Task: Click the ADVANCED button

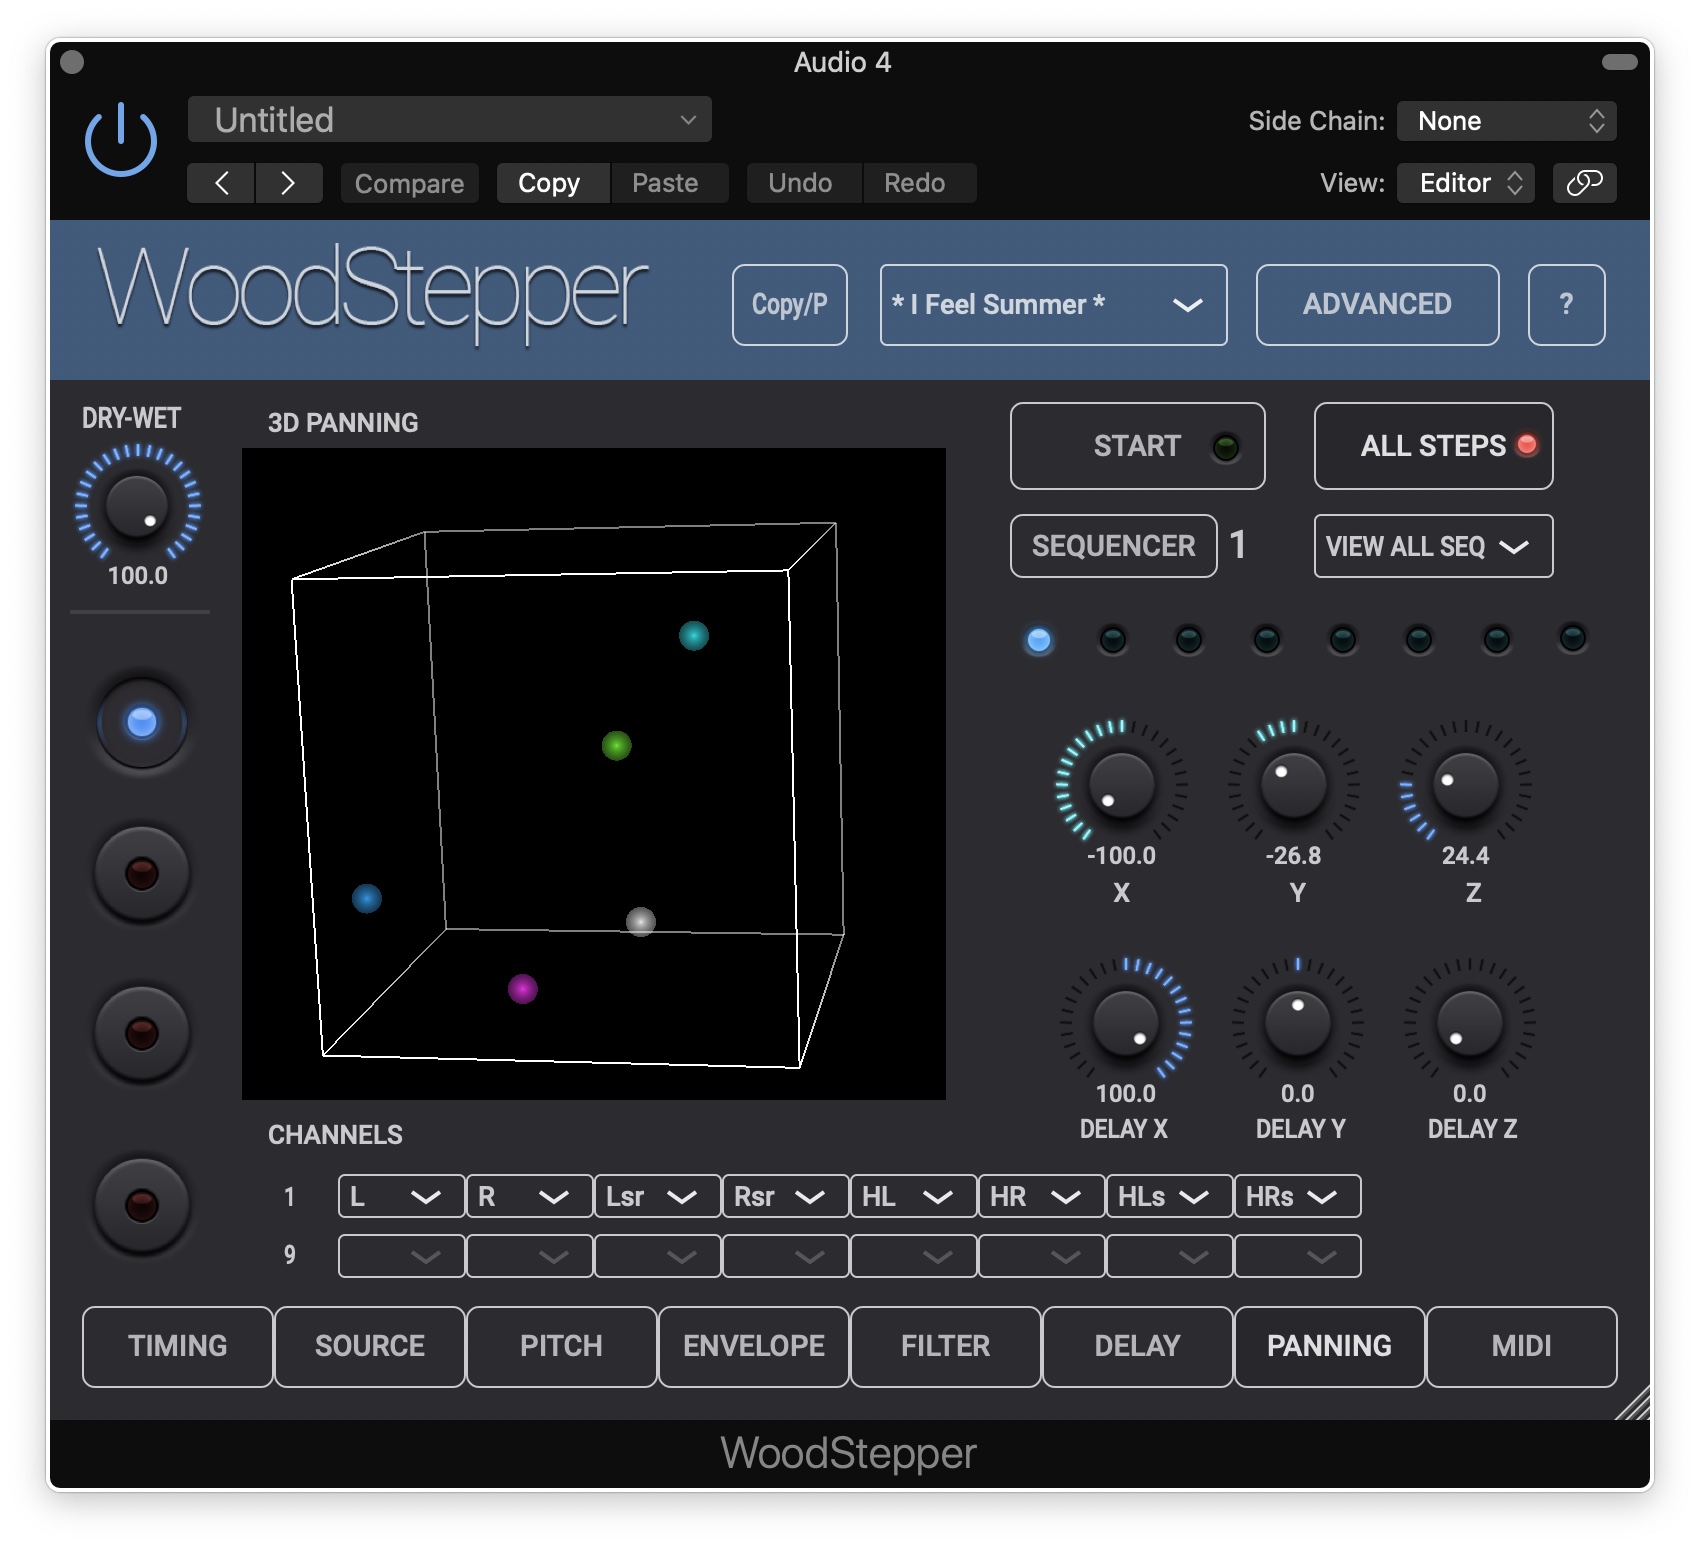Action: 1376,305
